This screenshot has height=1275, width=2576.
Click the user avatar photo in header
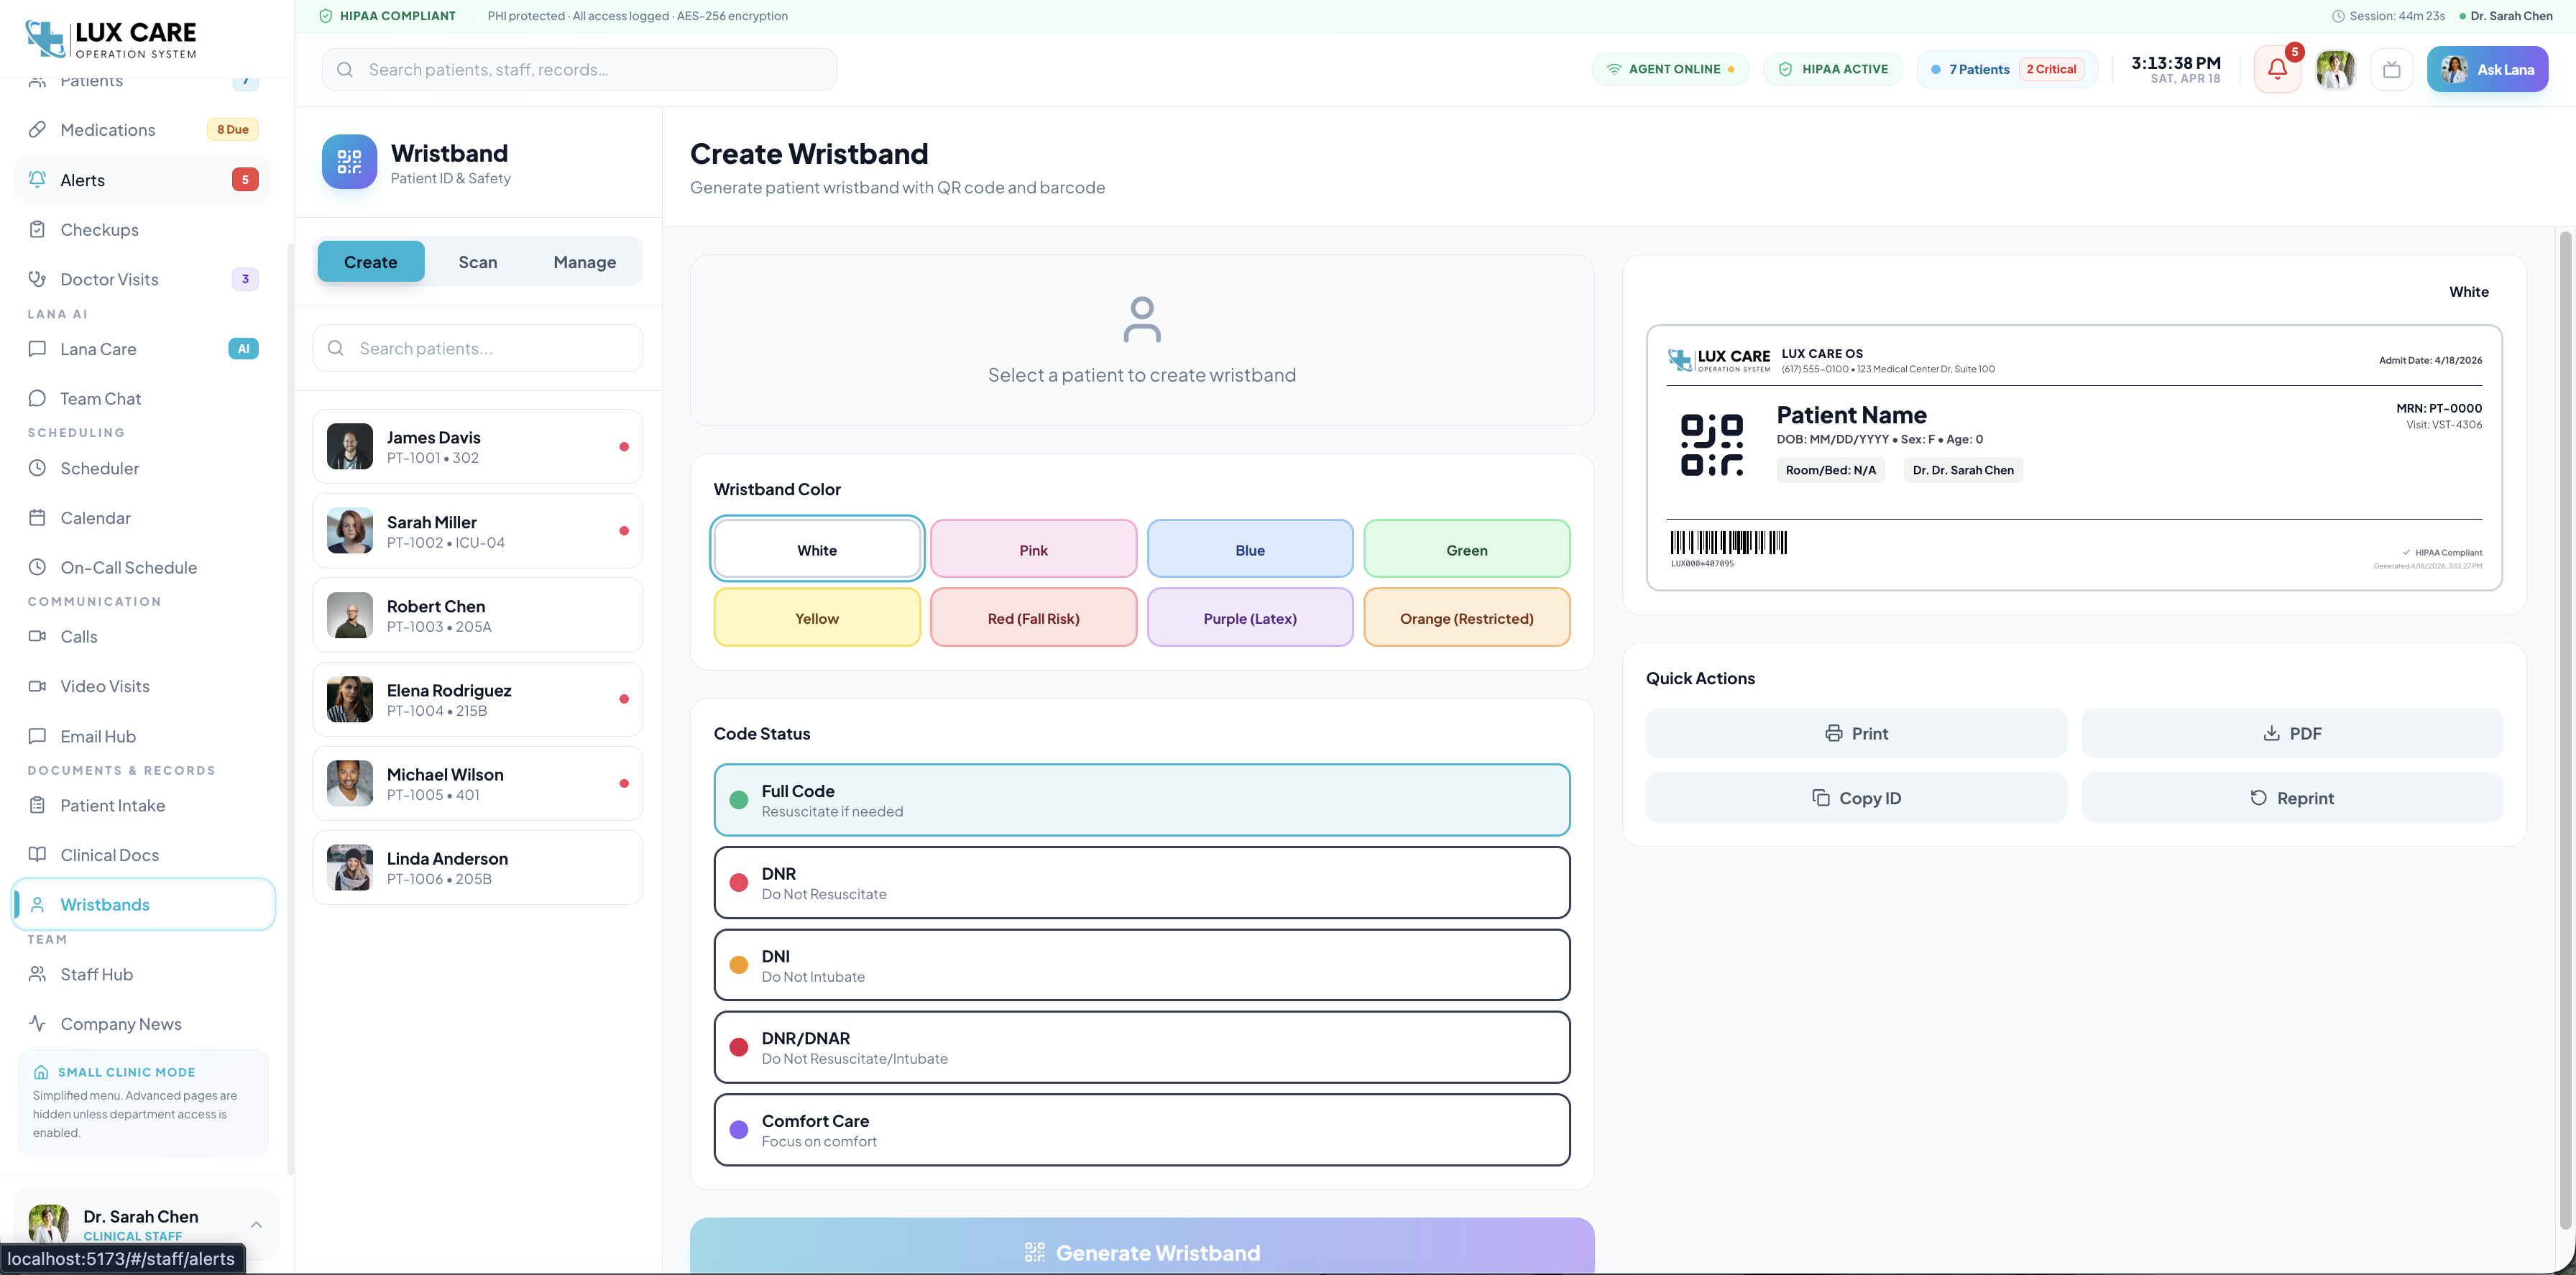pos(2335,69)
